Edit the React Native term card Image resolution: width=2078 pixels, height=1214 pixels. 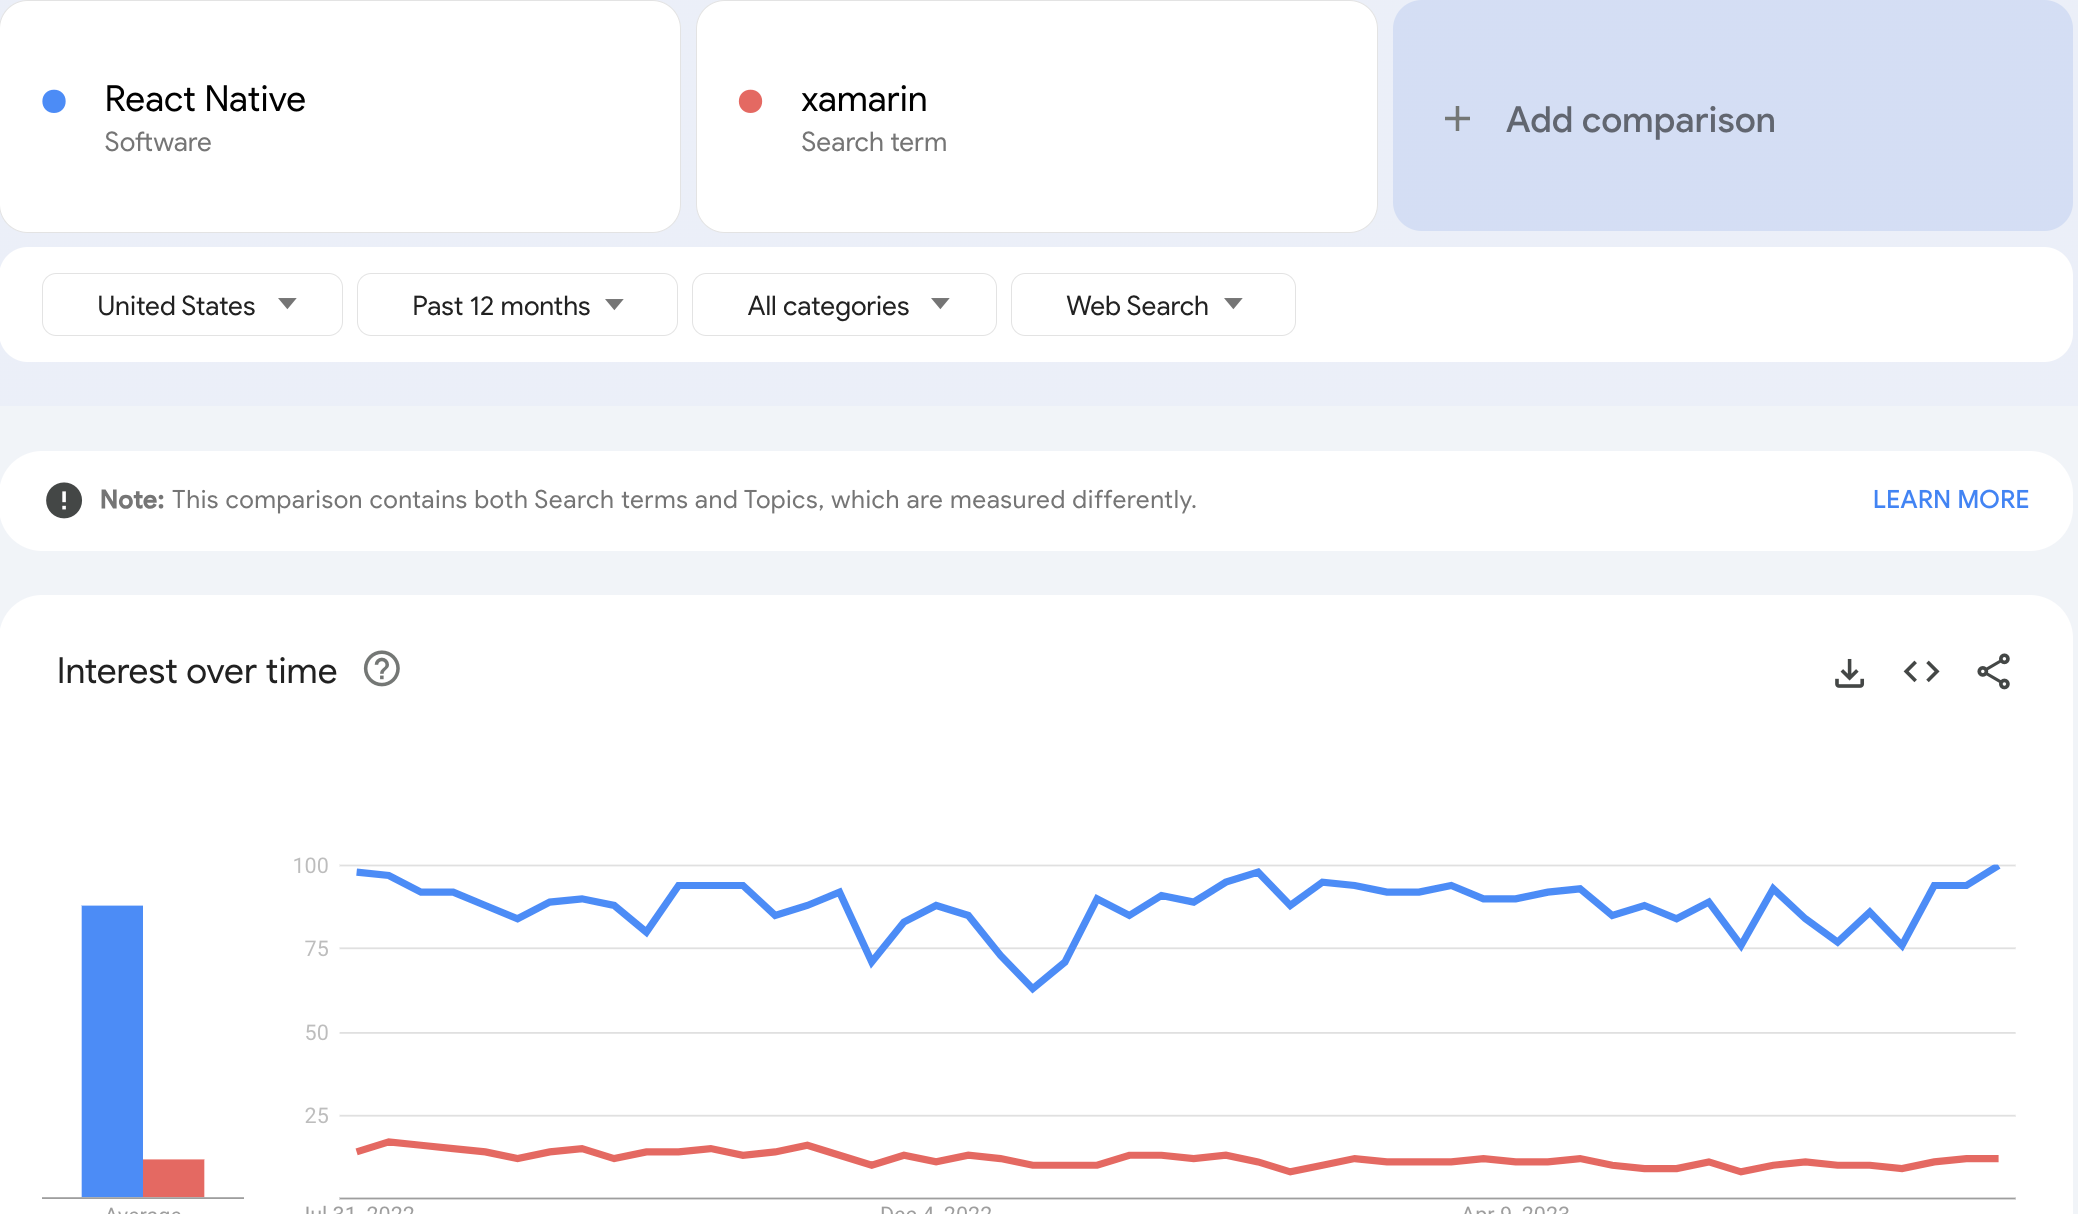click(x=340, y=116)
